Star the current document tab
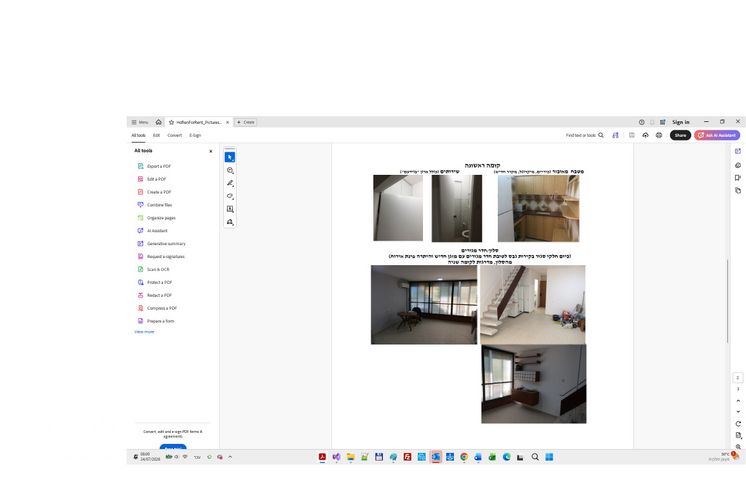The height and width of the screenshot is (480, 746). (x=171, y=122)
